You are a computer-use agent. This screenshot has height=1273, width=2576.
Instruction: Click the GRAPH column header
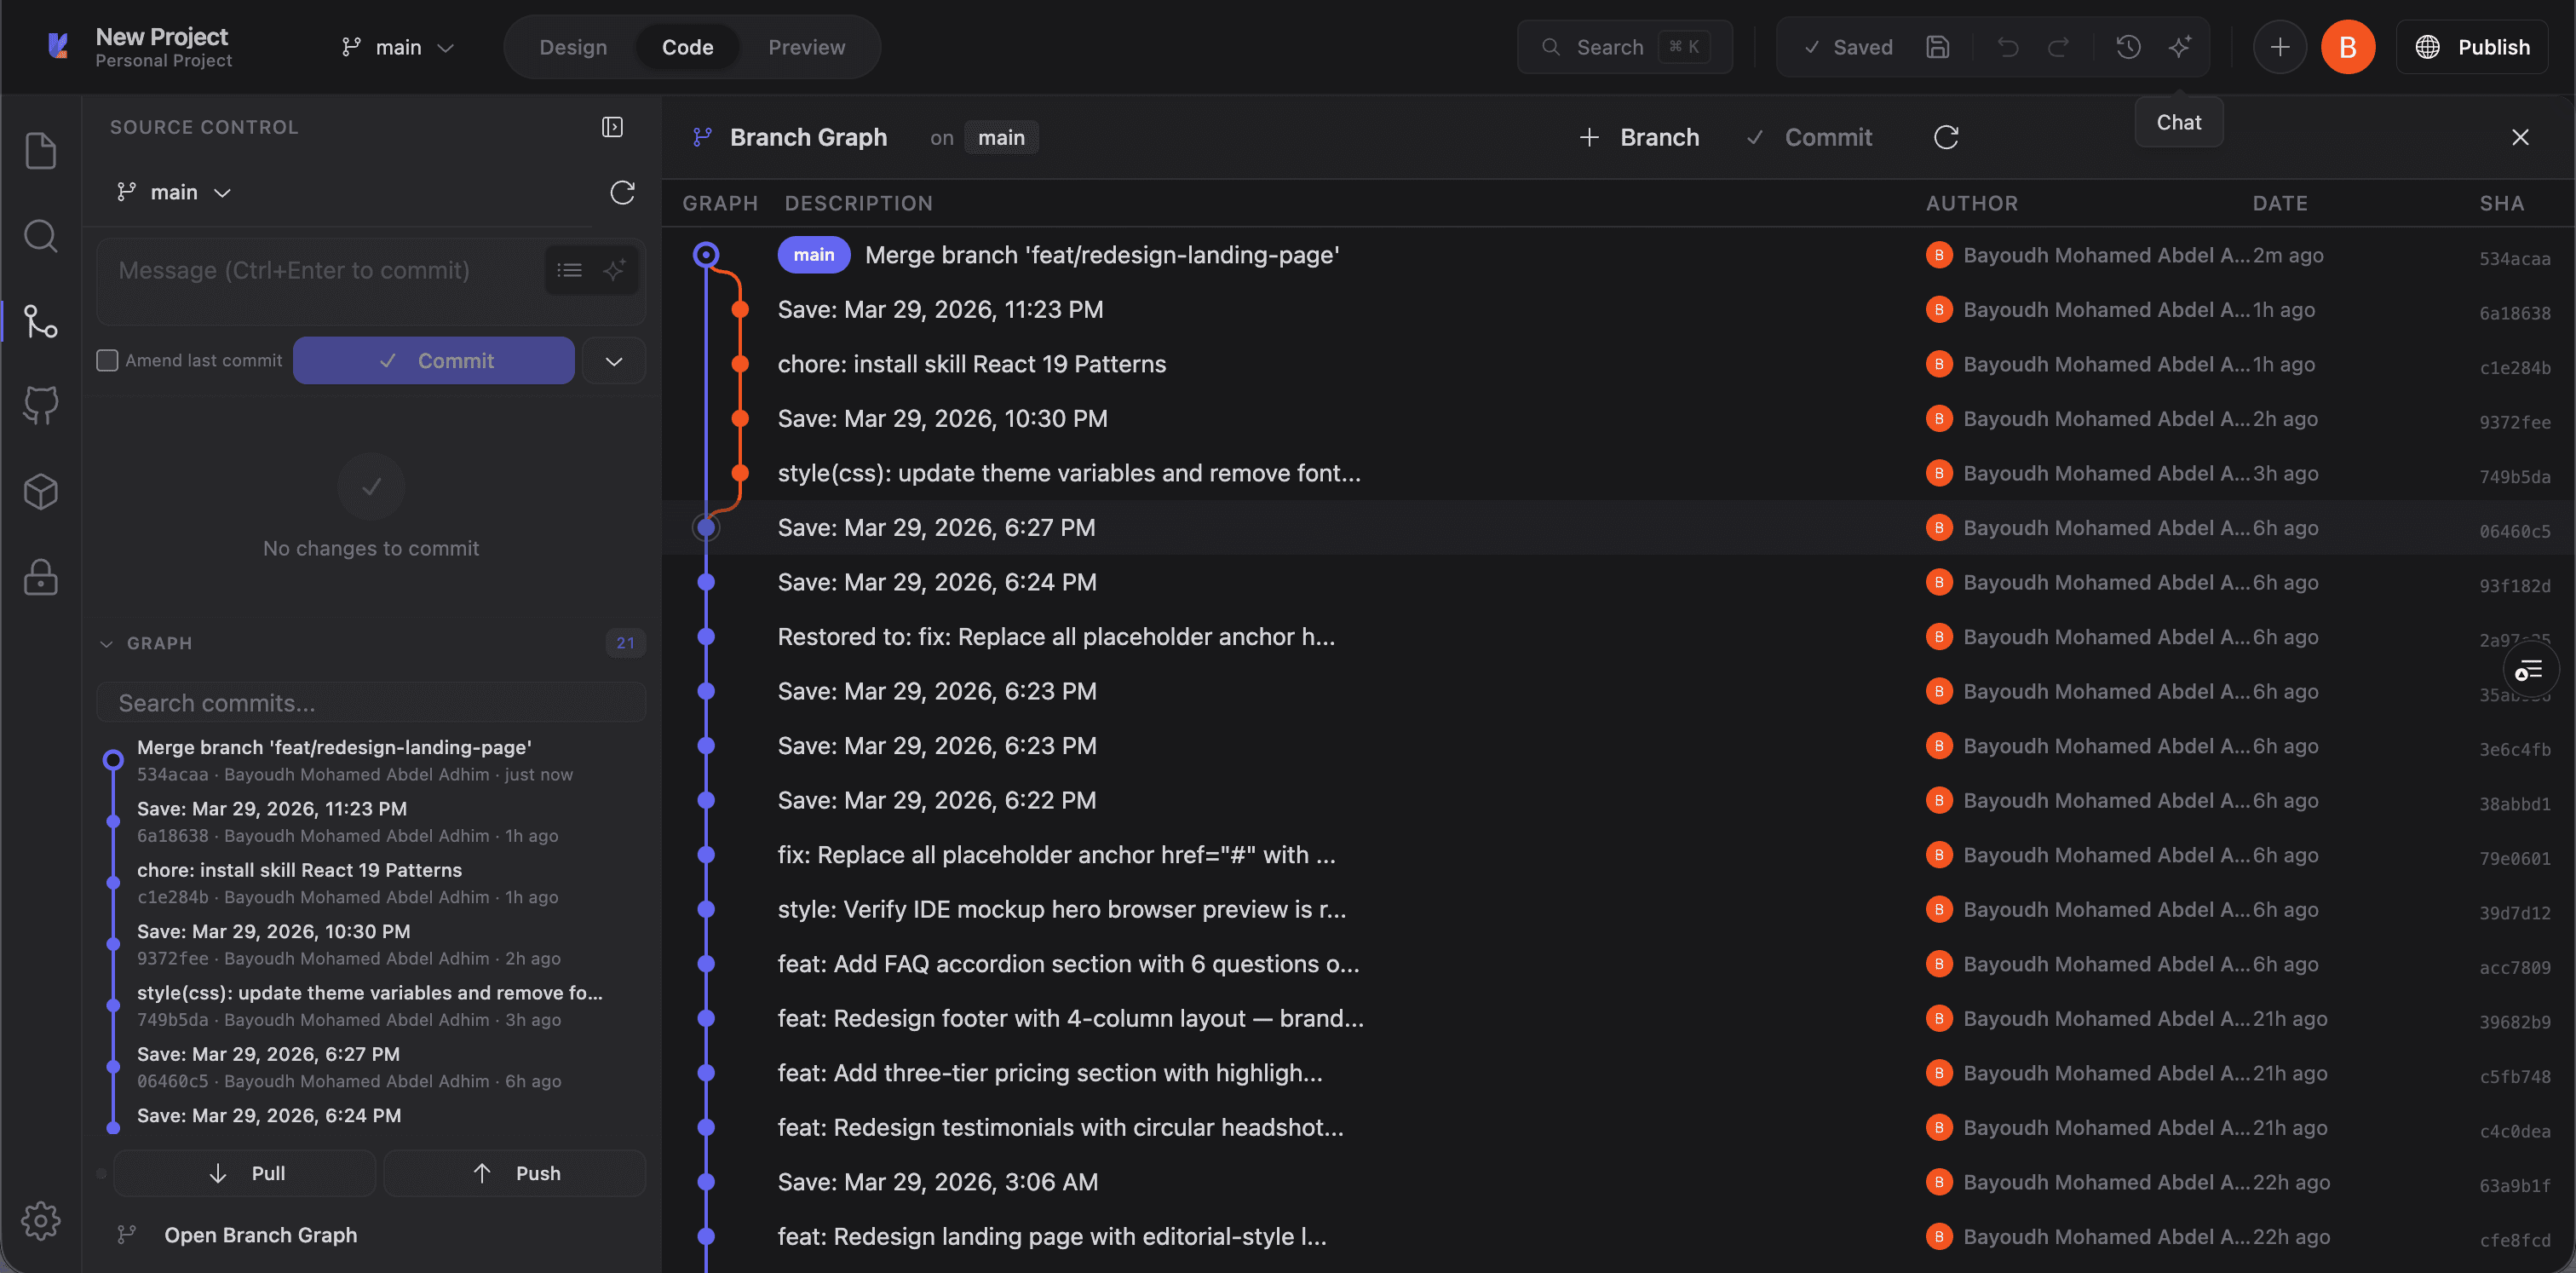point(719,203)
